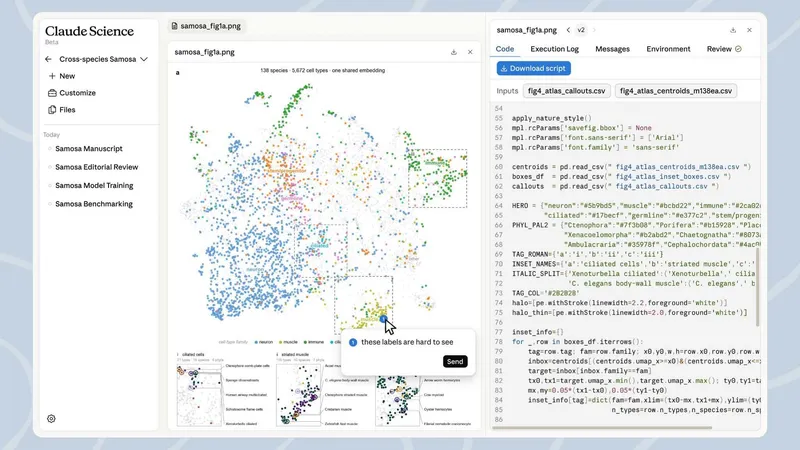Screen dimensions: 800x450
Task: Switch to the Review tab
Action: (x=723, y=49)
